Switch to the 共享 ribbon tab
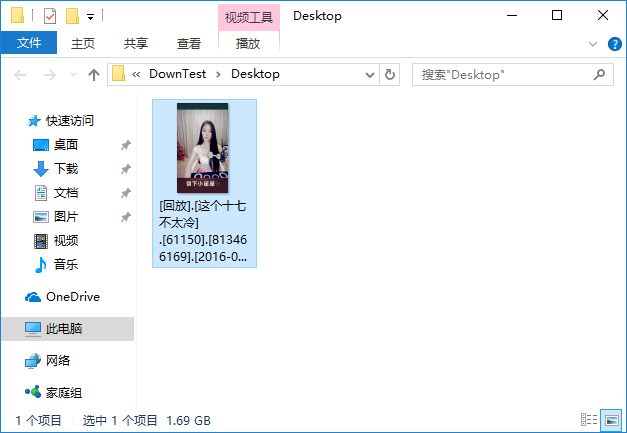Viewport: 627px width, 433px height. click(x=136, y=43)
